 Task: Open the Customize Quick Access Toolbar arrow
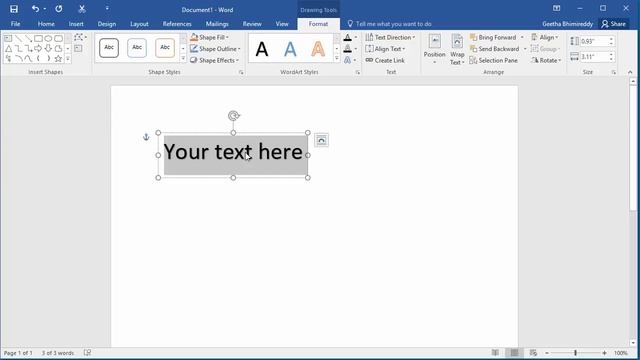[x=107, y=9]
